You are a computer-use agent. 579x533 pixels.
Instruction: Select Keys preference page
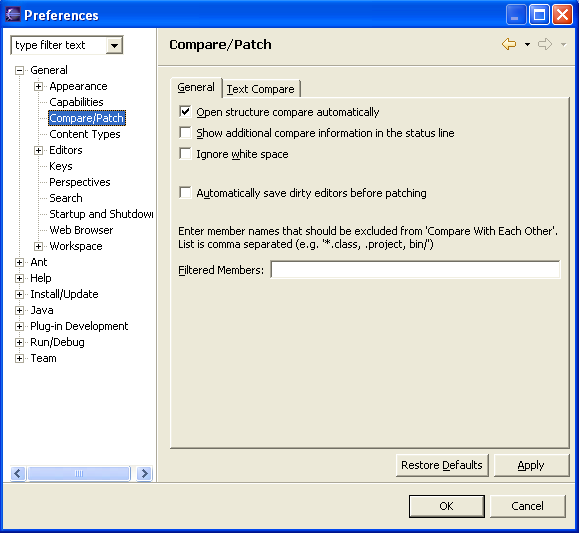tap(61, 166)
